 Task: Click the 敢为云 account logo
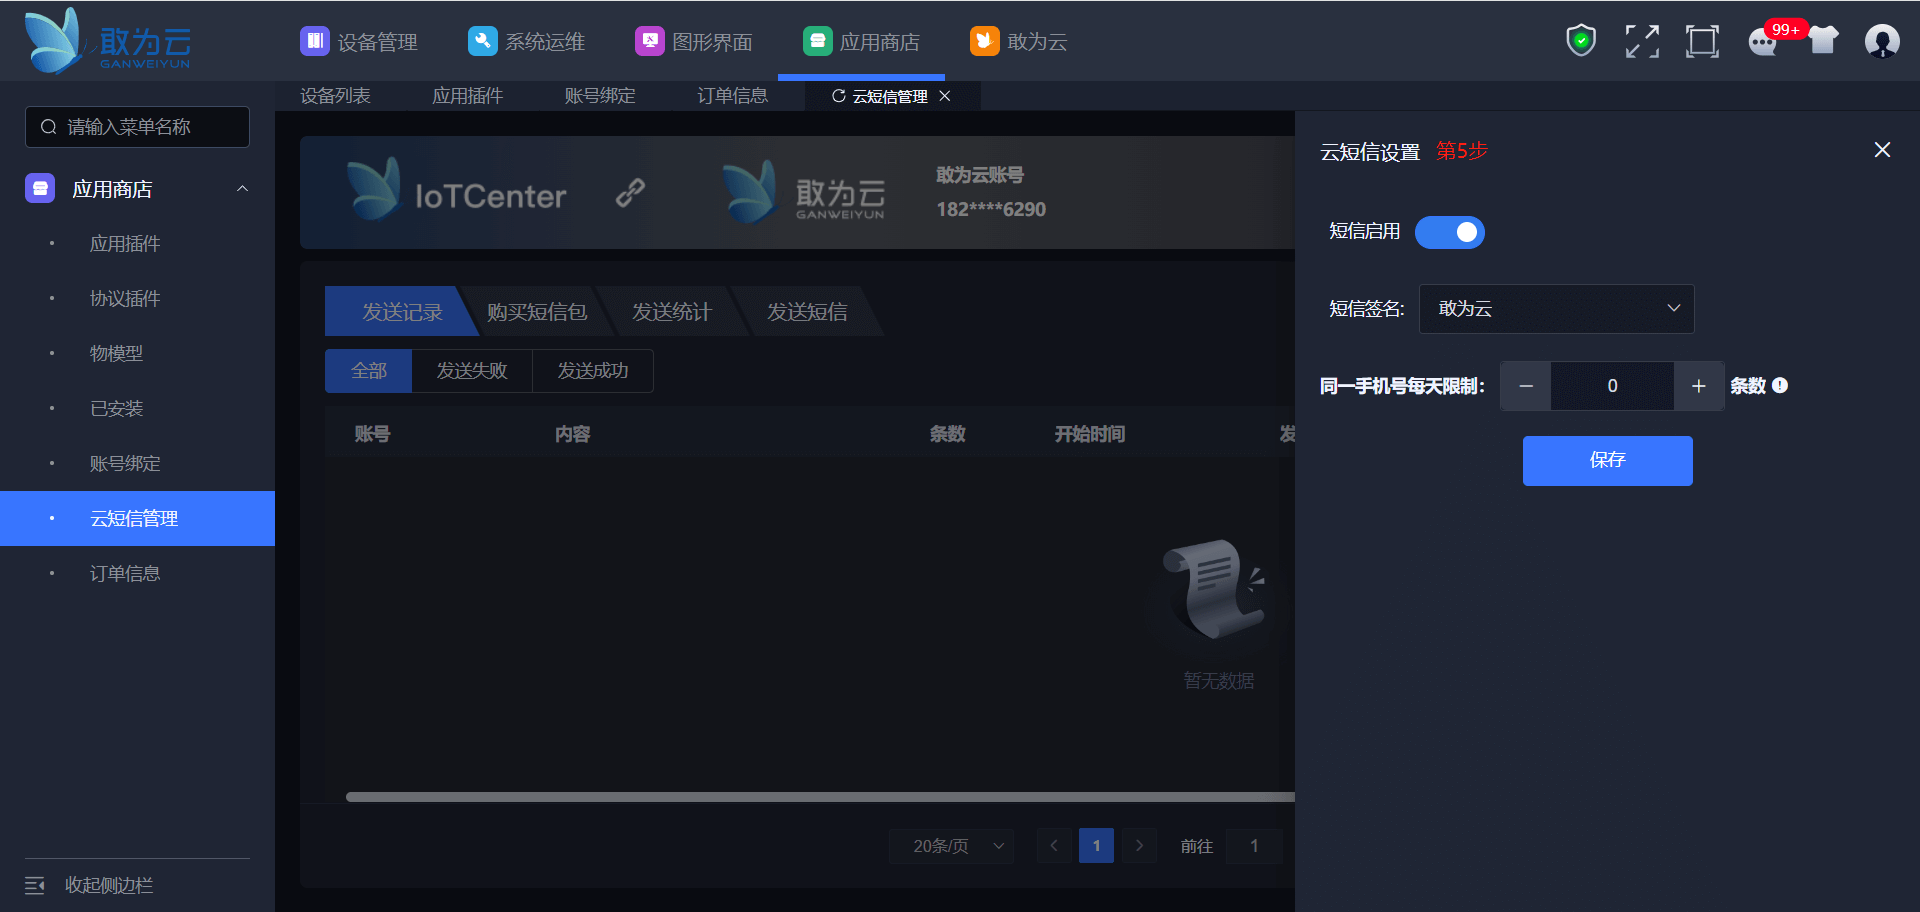pyautogui.click(x=804, y=192)
